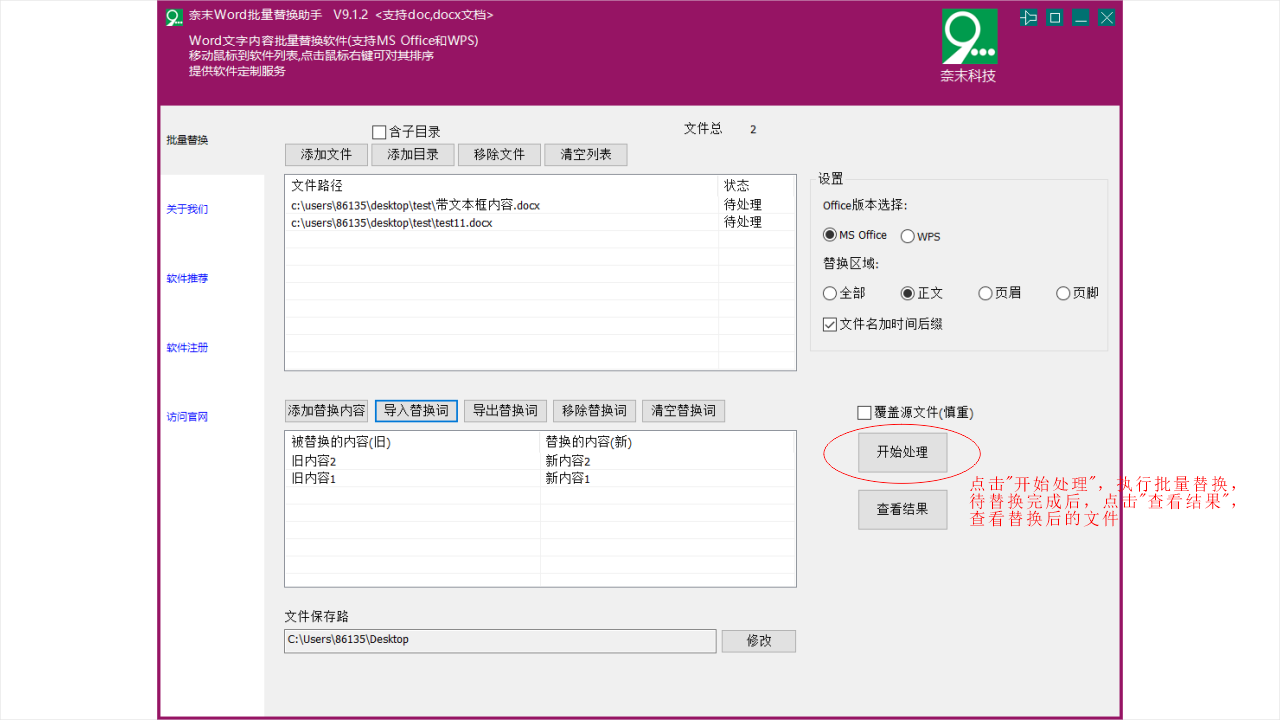This screenshot has height=720, width=1280.
Task: Uncheck 文件名加时间后缀 option
Action: (829, 323)
